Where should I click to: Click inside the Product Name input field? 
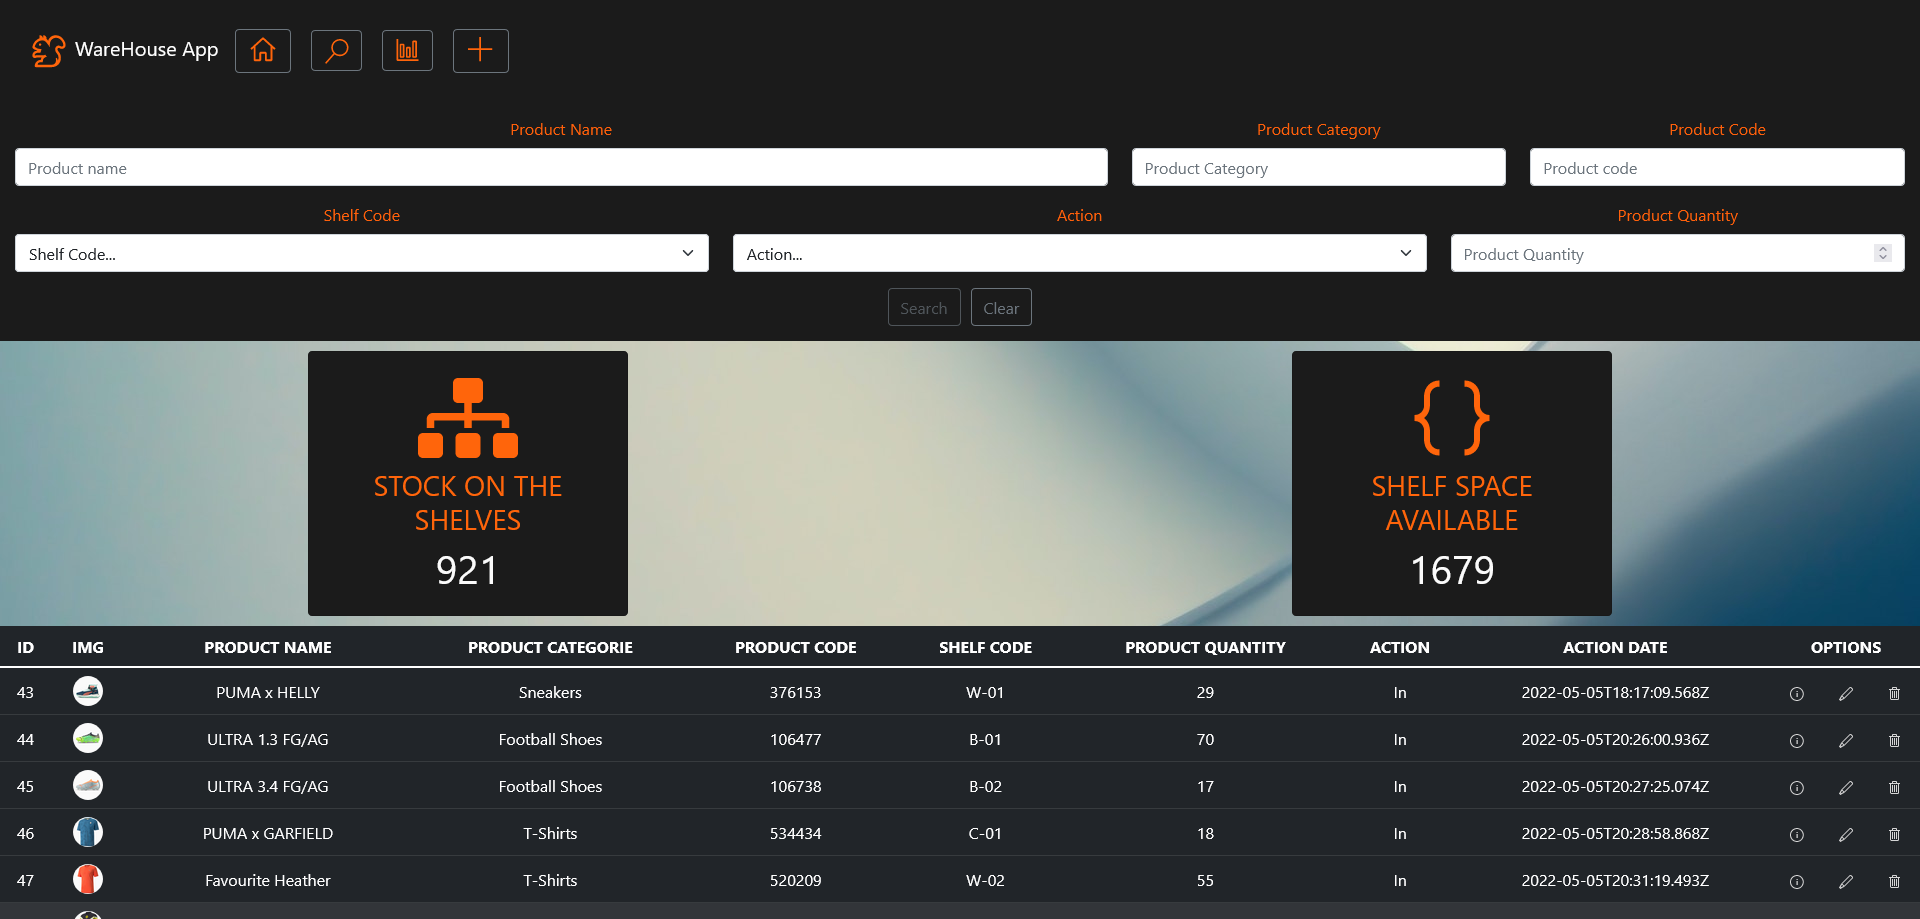pos(561,167)
